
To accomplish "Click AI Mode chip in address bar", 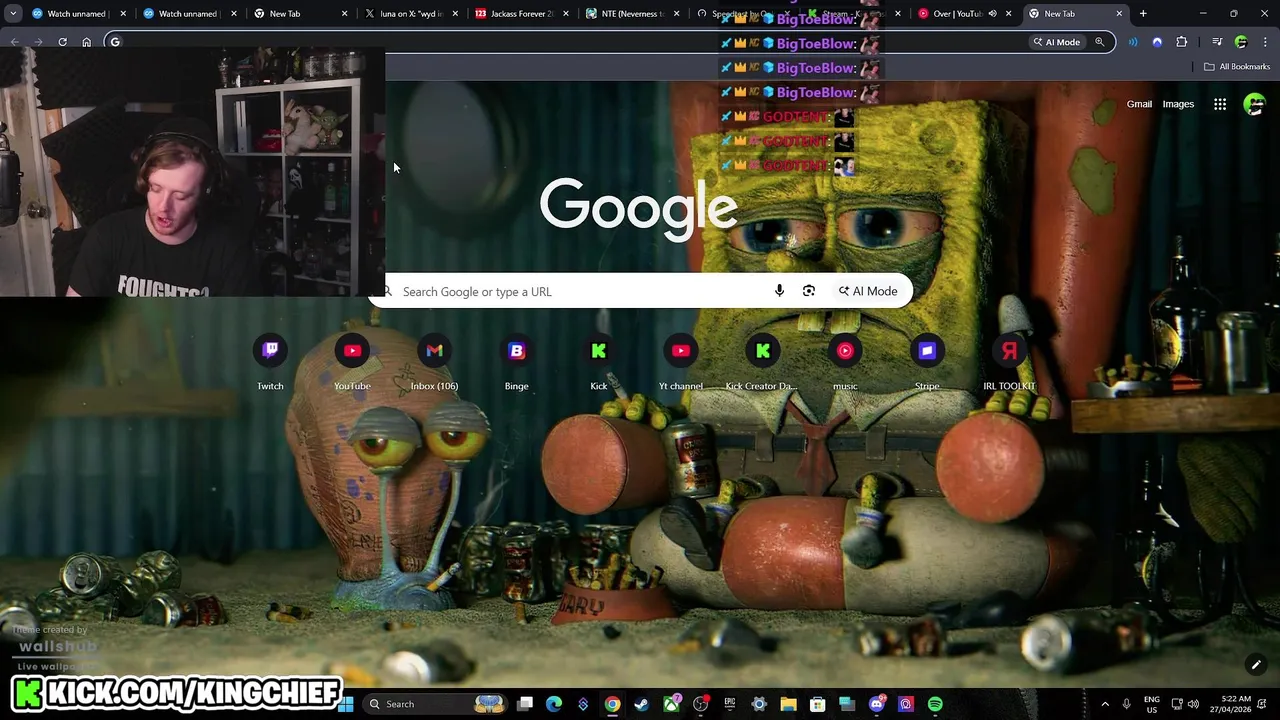I will click(1056, 42).
